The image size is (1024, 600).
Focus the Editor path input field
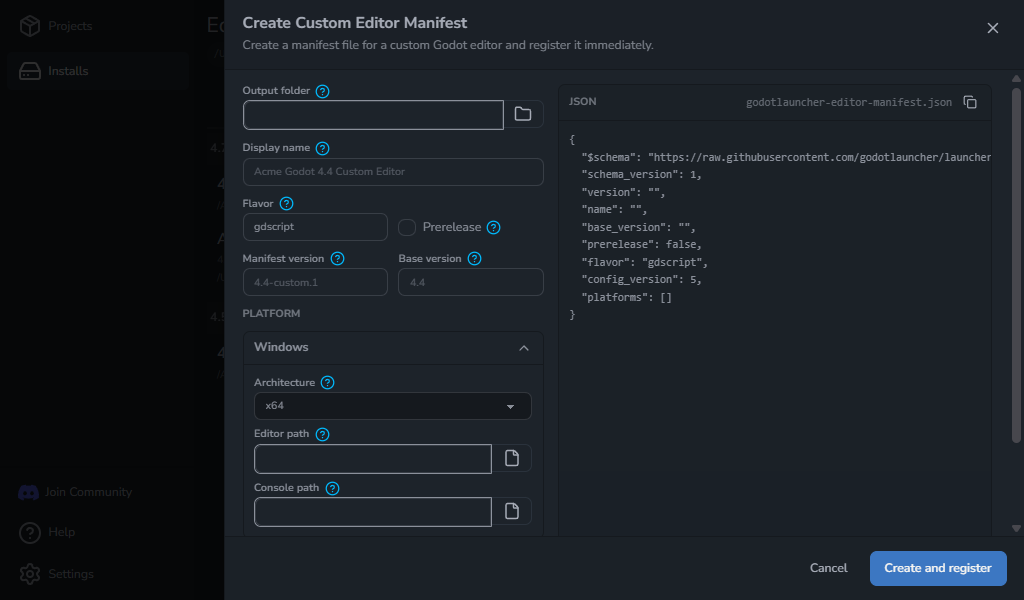373,459
